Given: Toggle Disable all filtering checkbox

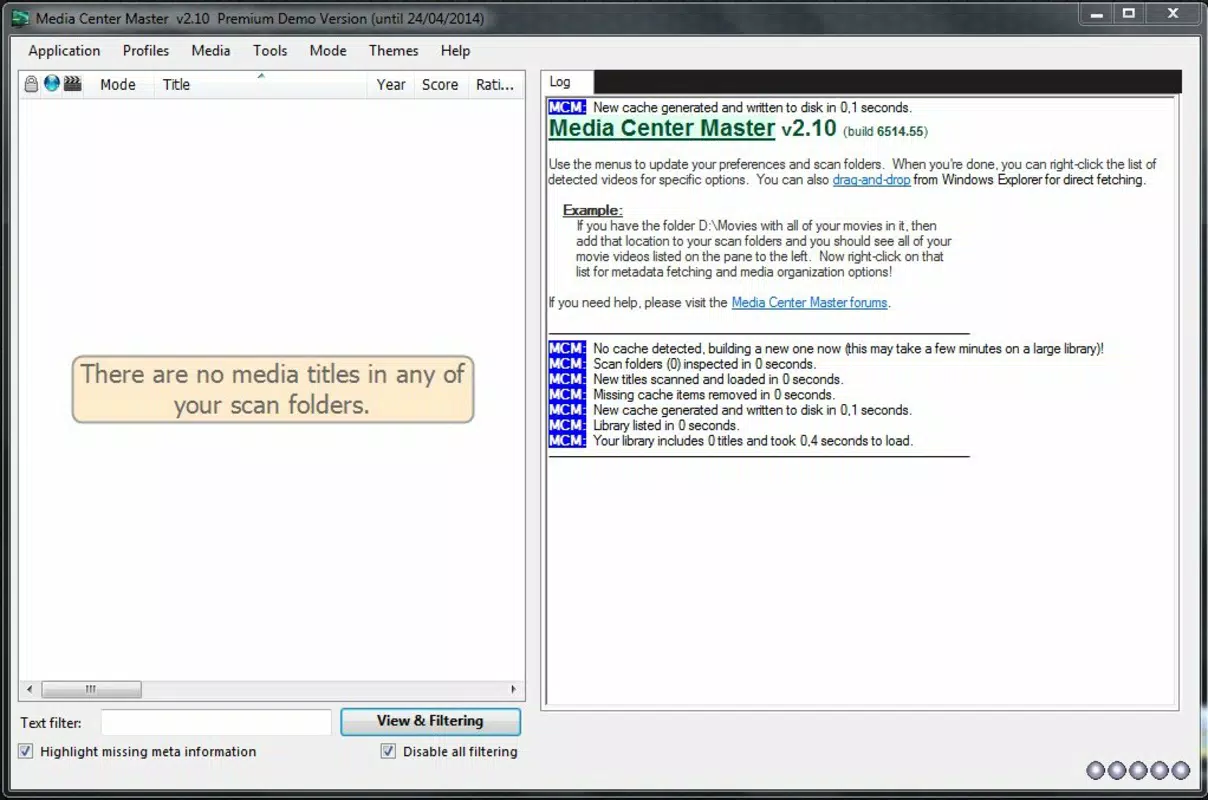Looking at the screenshot, I should pos(388,751).
